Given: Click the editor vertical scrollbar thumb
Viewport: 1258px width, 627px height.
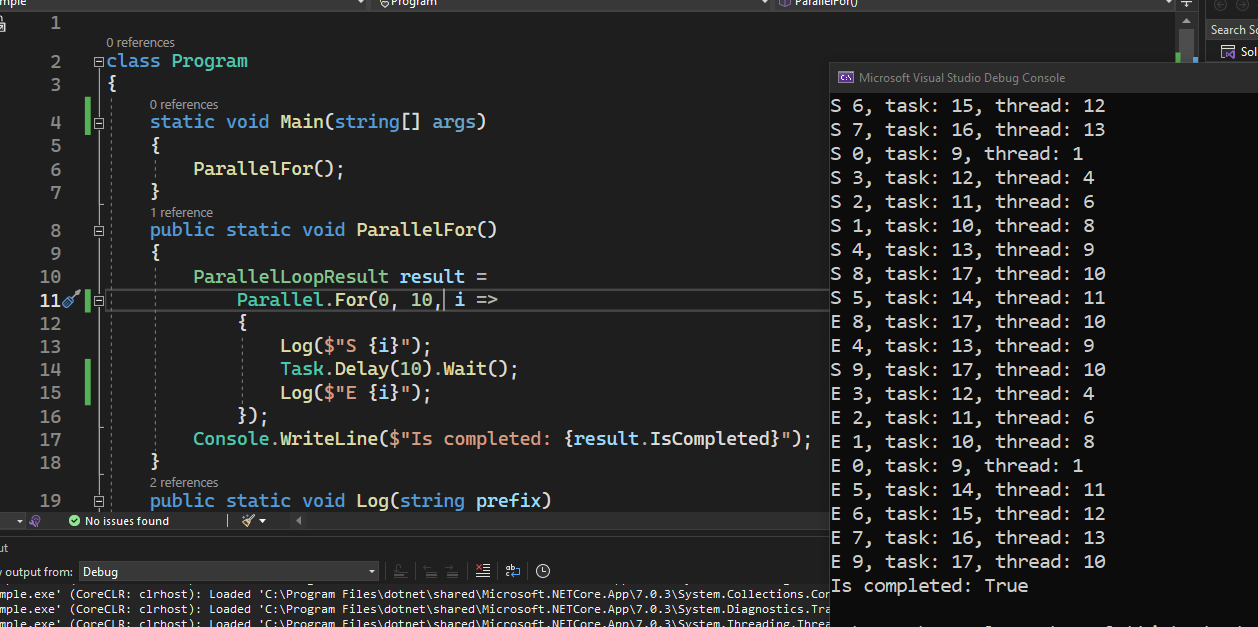Looking at the screenshot, I should coord(1186,45).
